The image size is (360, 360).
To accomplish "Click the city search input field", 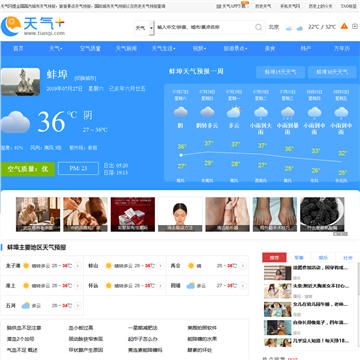I will click(204, 27).
